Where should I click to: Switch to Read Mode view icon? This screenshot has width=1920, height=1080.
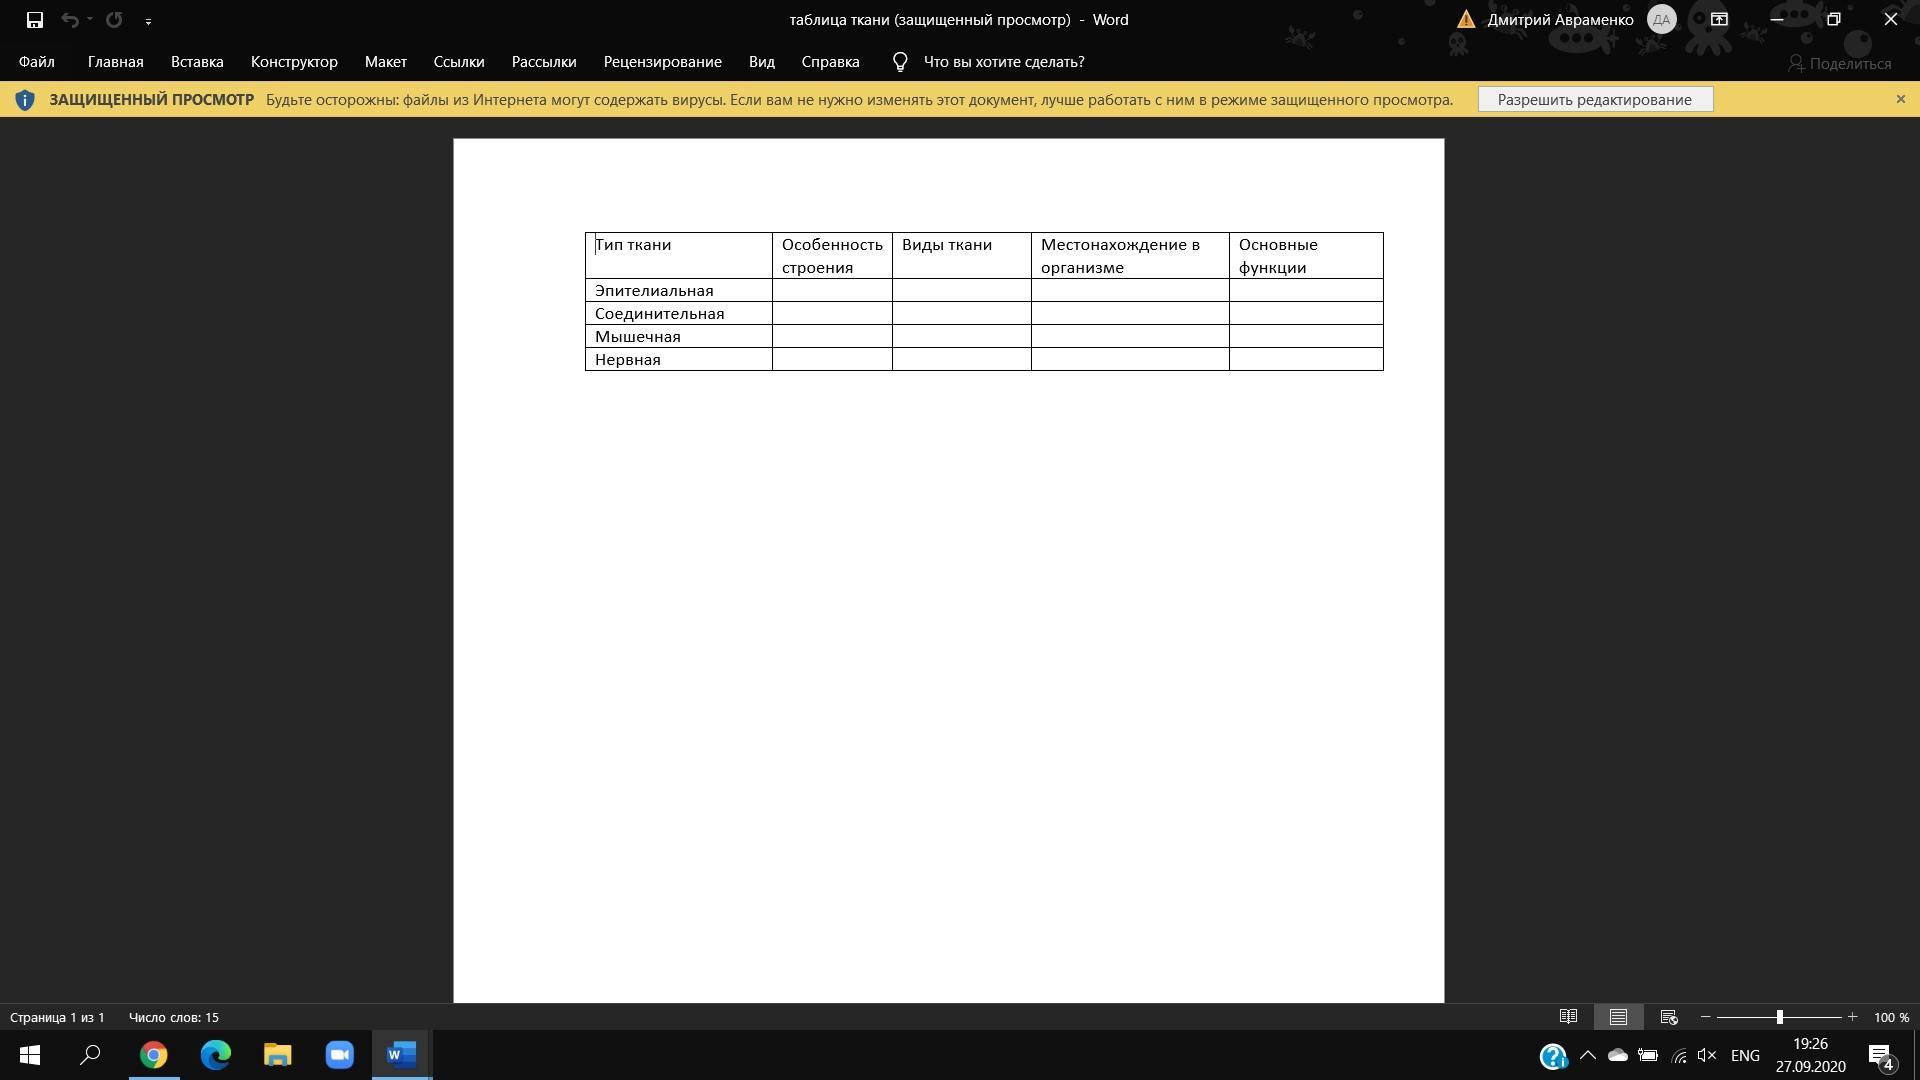click(1568, 1017)
